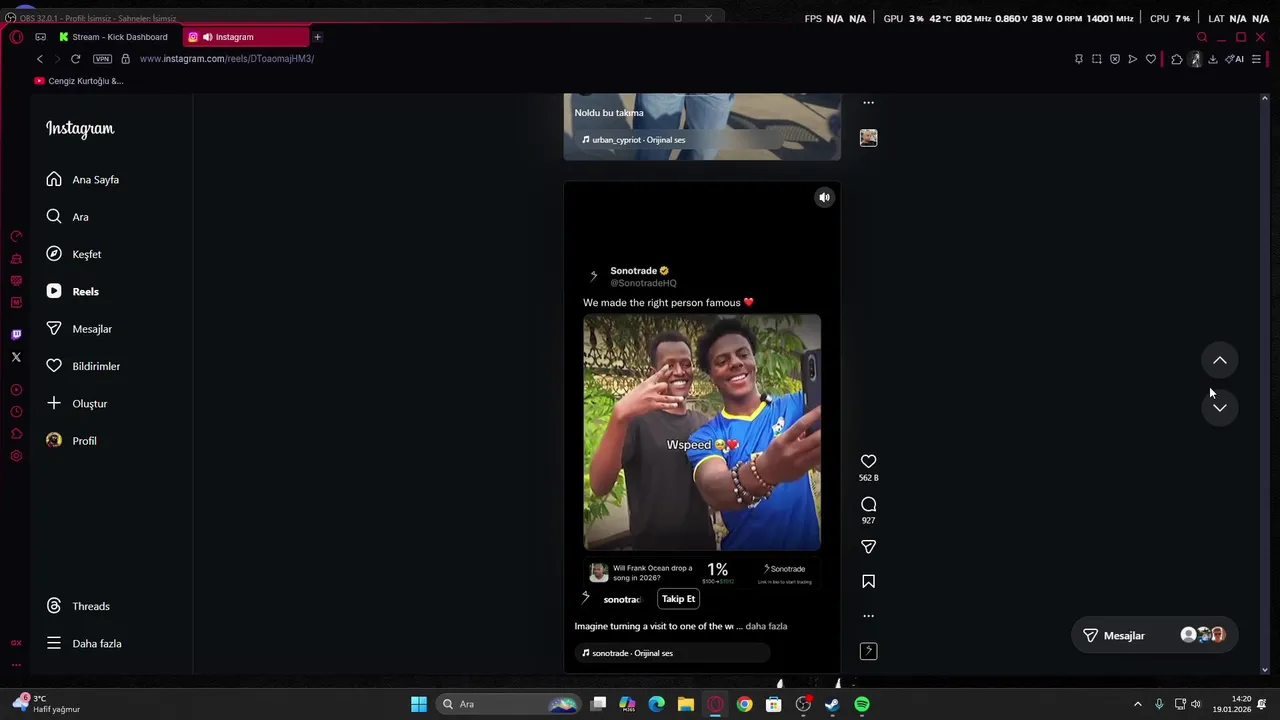Viewport: 1280px width, 720px height.
Task: Open comments on the reel showing 927
Action: coord(868,504)
